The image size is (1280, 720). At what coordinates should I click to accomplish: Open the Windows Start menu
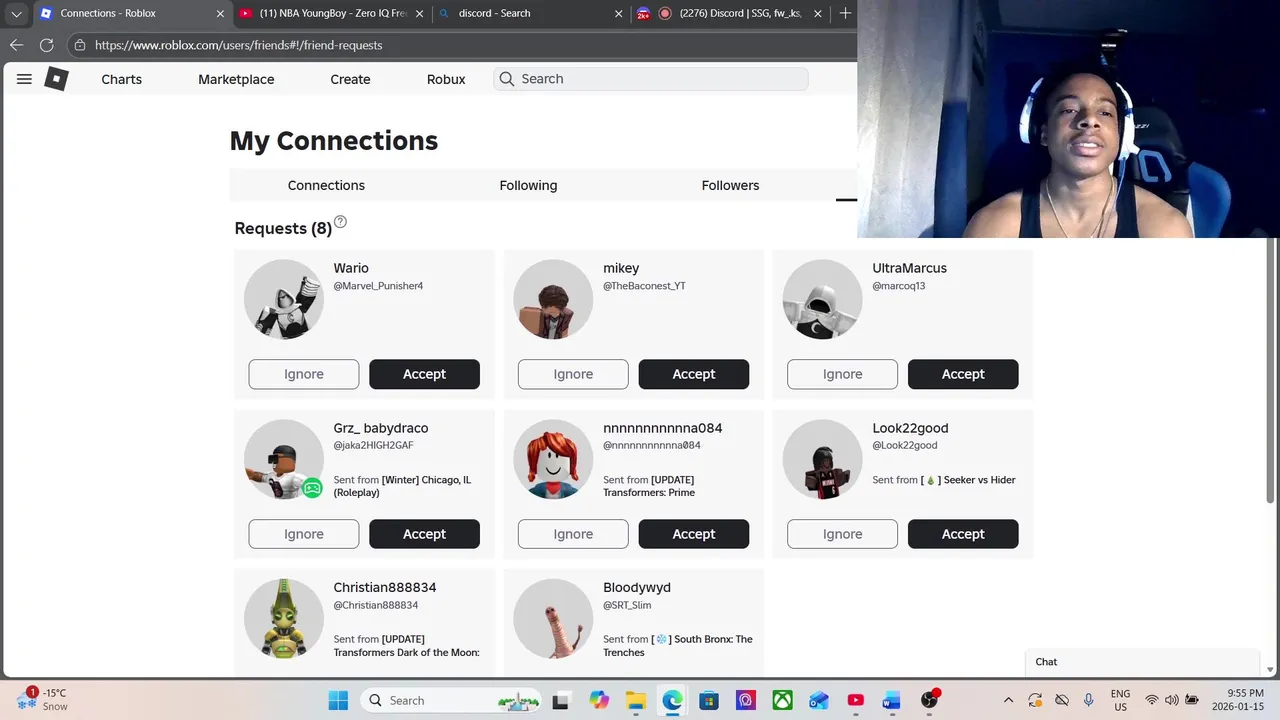(x=338, y=700)
